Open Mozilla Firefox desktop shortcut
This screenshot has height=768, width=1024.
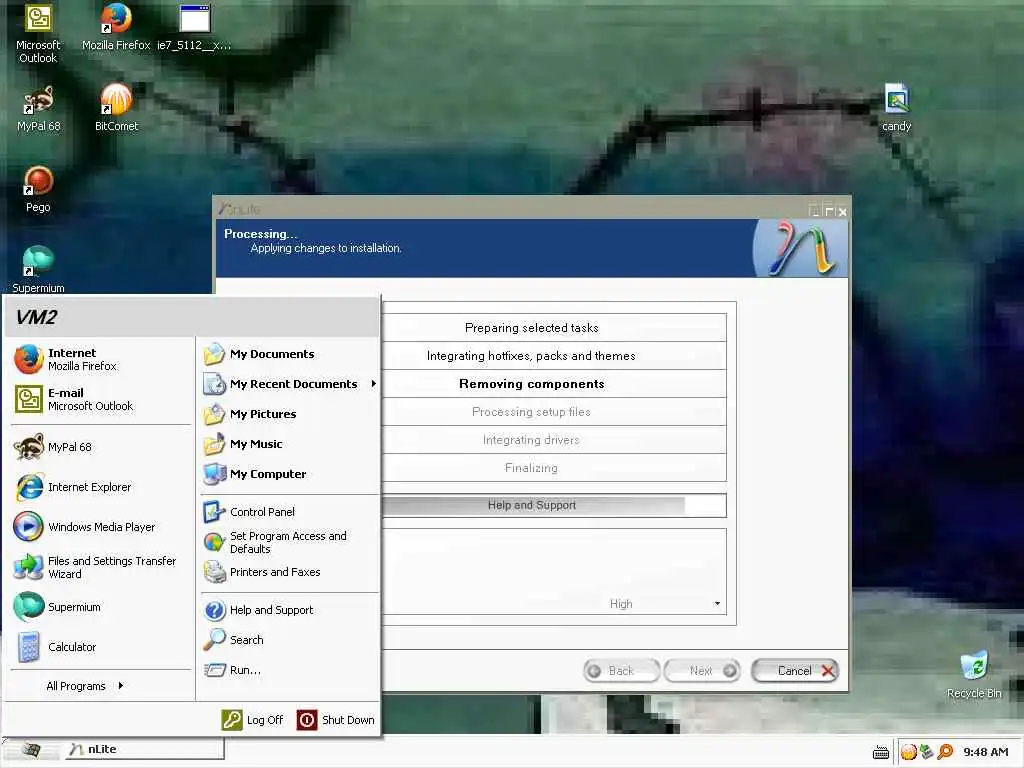116,27
